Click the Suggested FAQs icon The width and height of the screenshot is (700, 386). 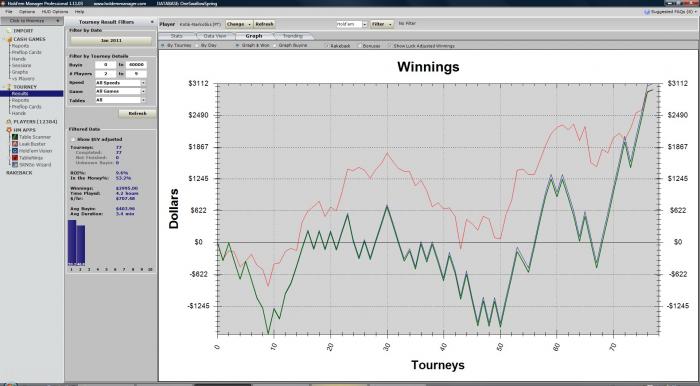coord(647,12)
